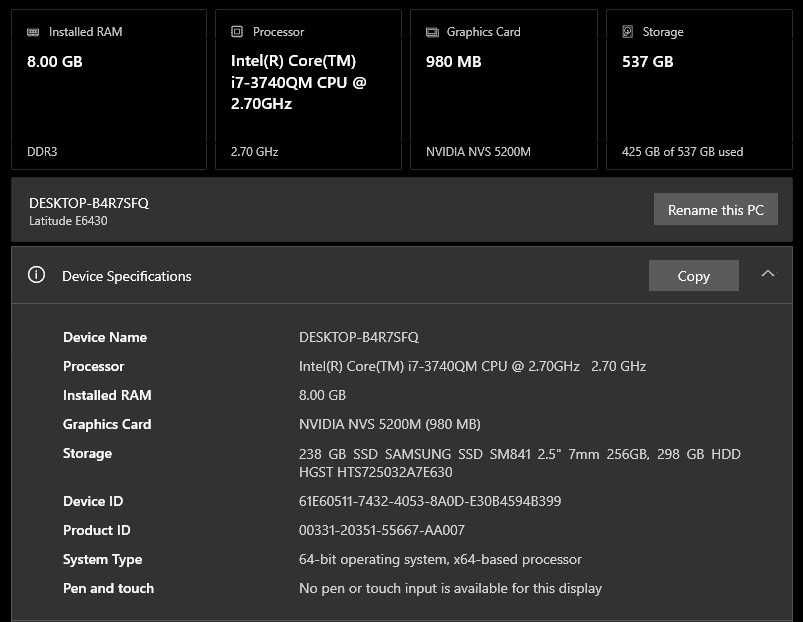Select the Processor row label in specifications
Viewport: 803px width, 622px height.
pos(93,366)
